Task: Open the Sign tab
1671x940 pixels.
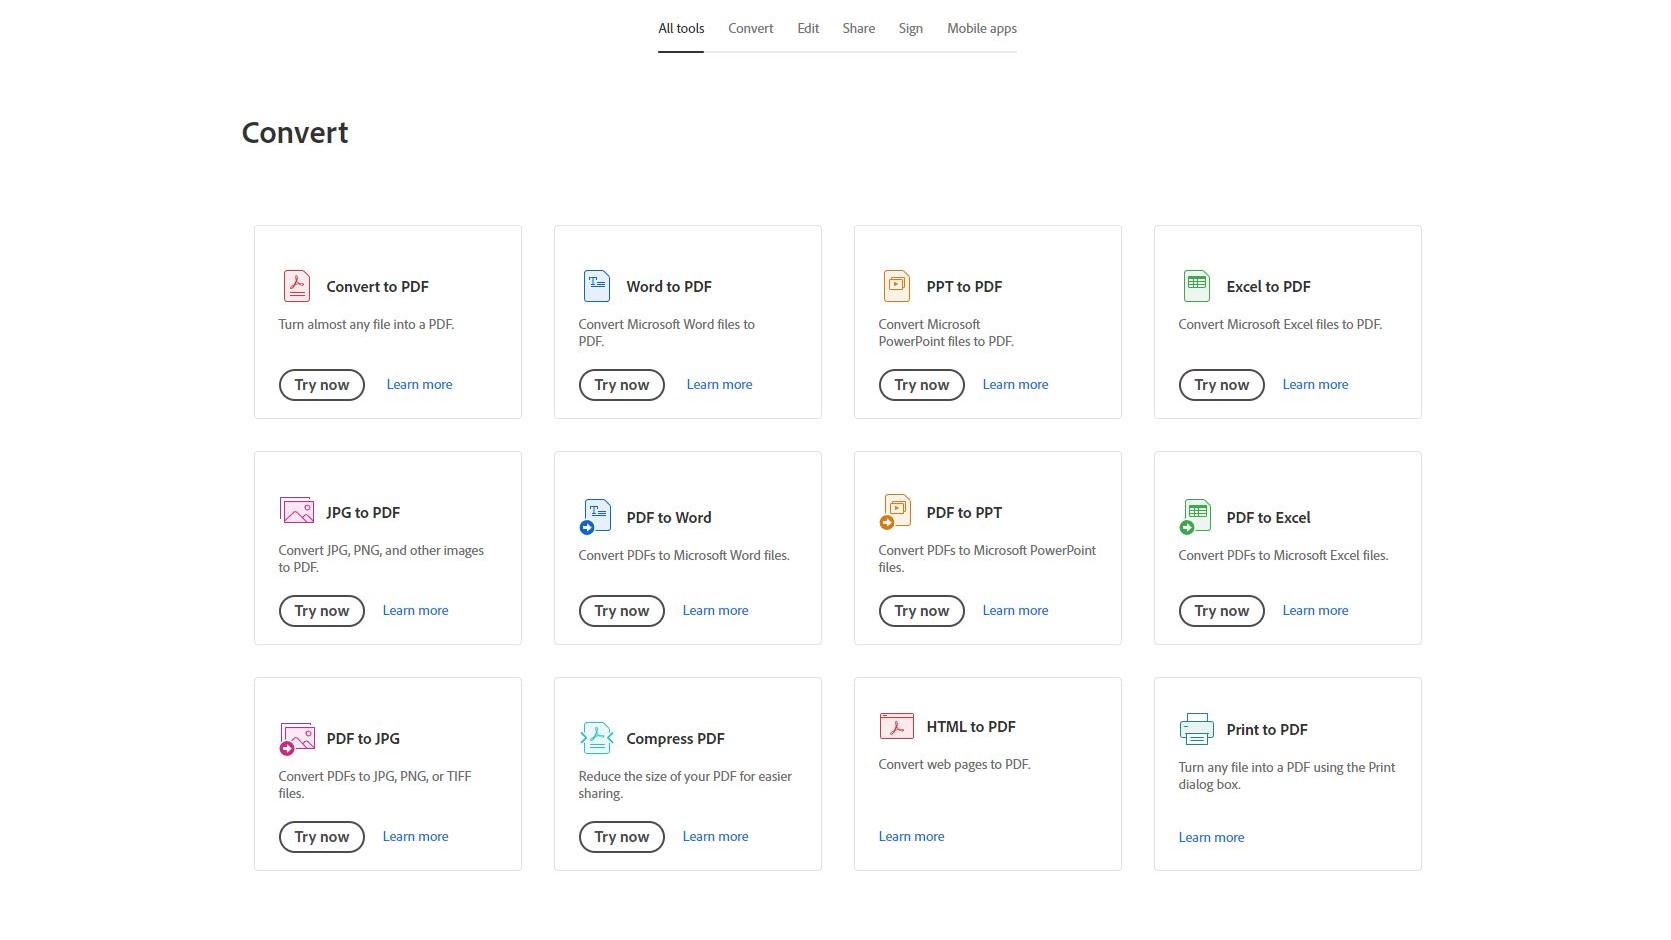Action: (910, 28)
